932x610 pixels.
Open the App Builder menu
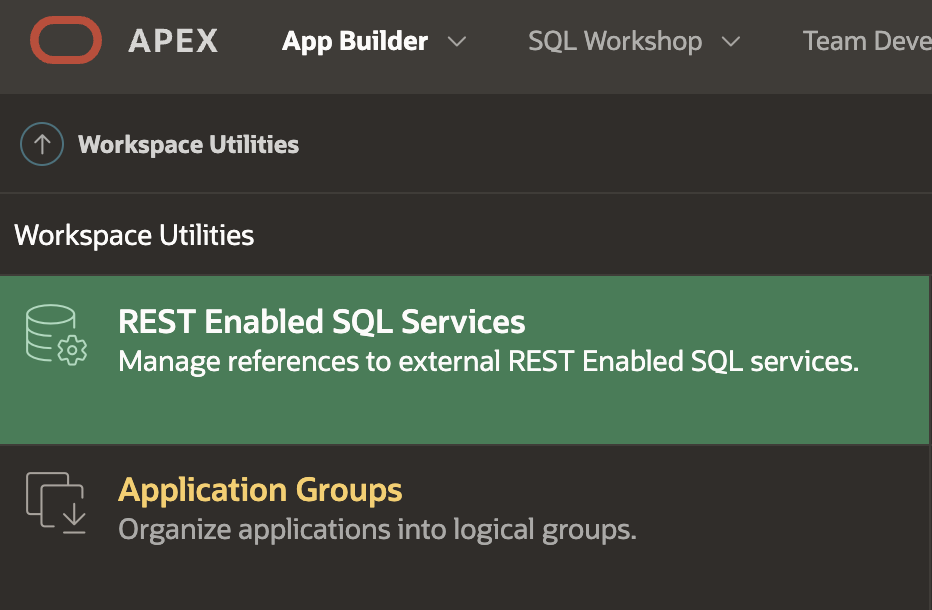pyautogui.click(x=355, y=41)
